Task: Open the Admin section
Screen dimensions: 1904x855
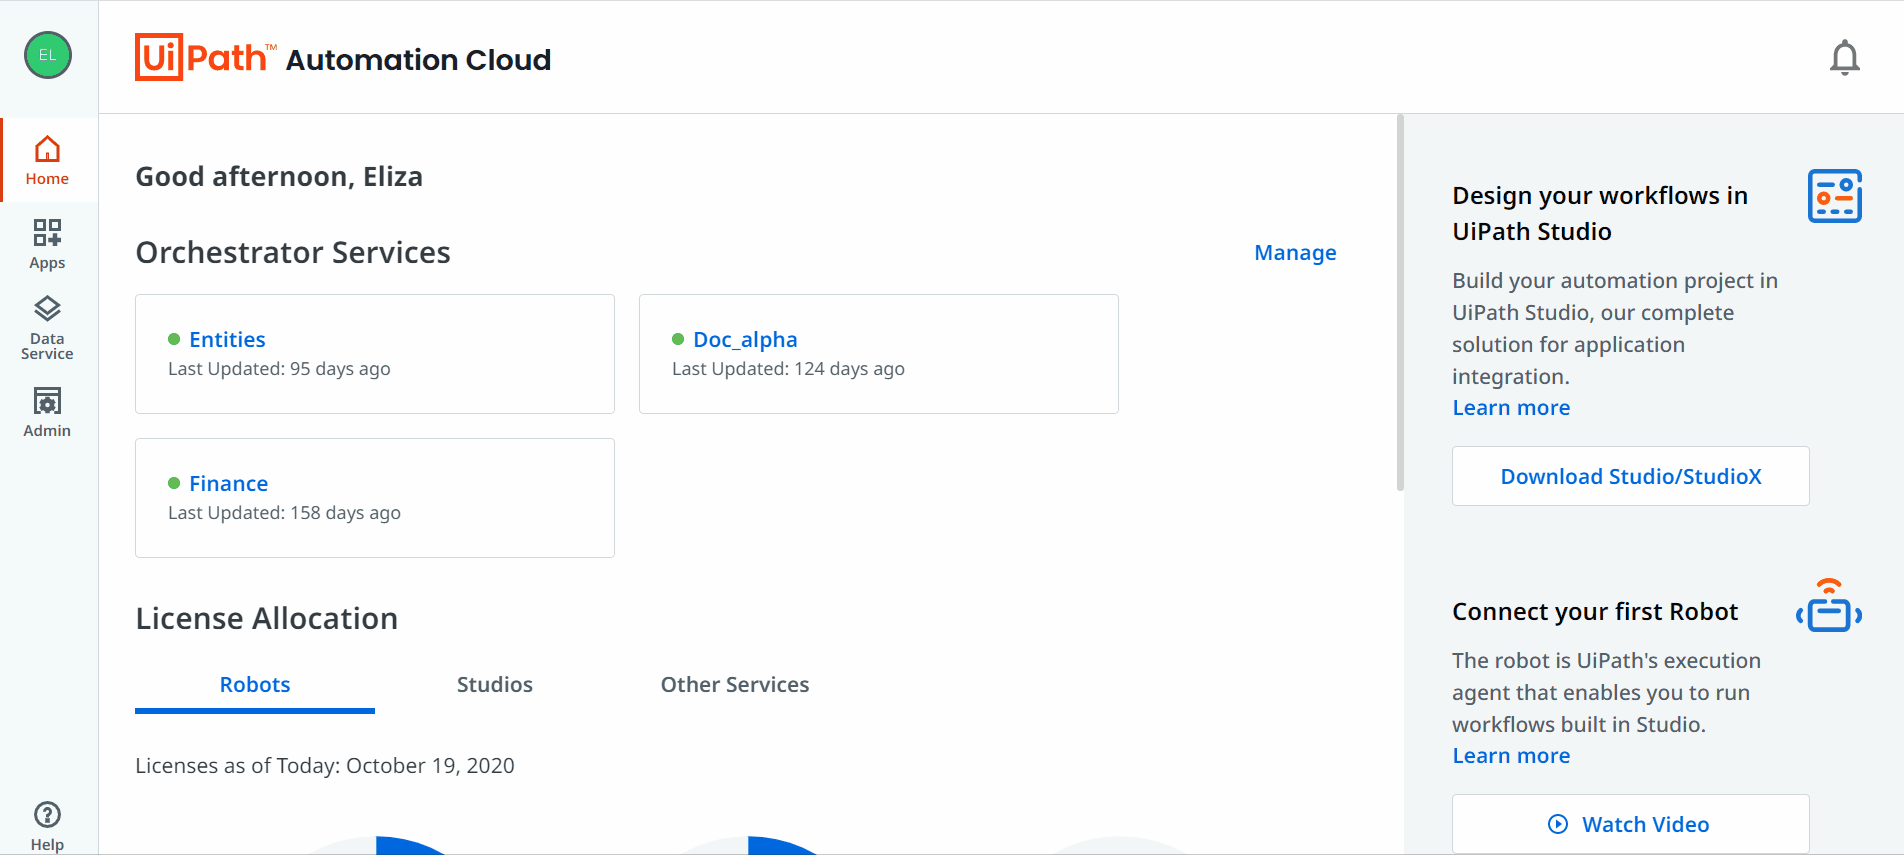Action: (47, 412)
